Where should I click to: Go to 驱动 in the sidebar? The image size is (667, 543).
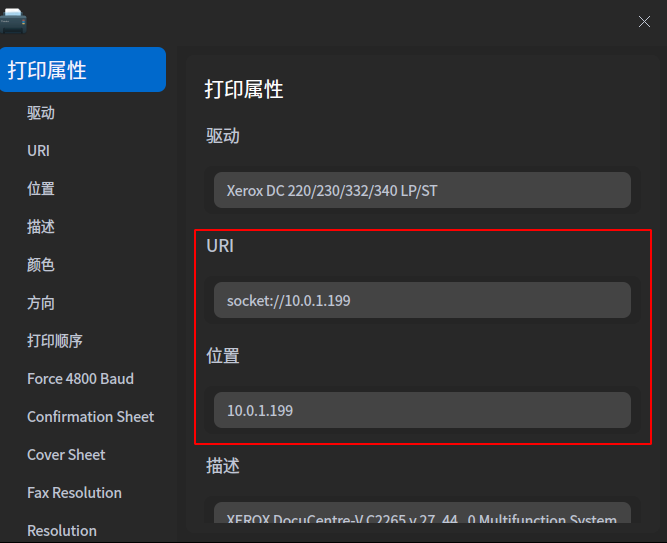point(41,113)
